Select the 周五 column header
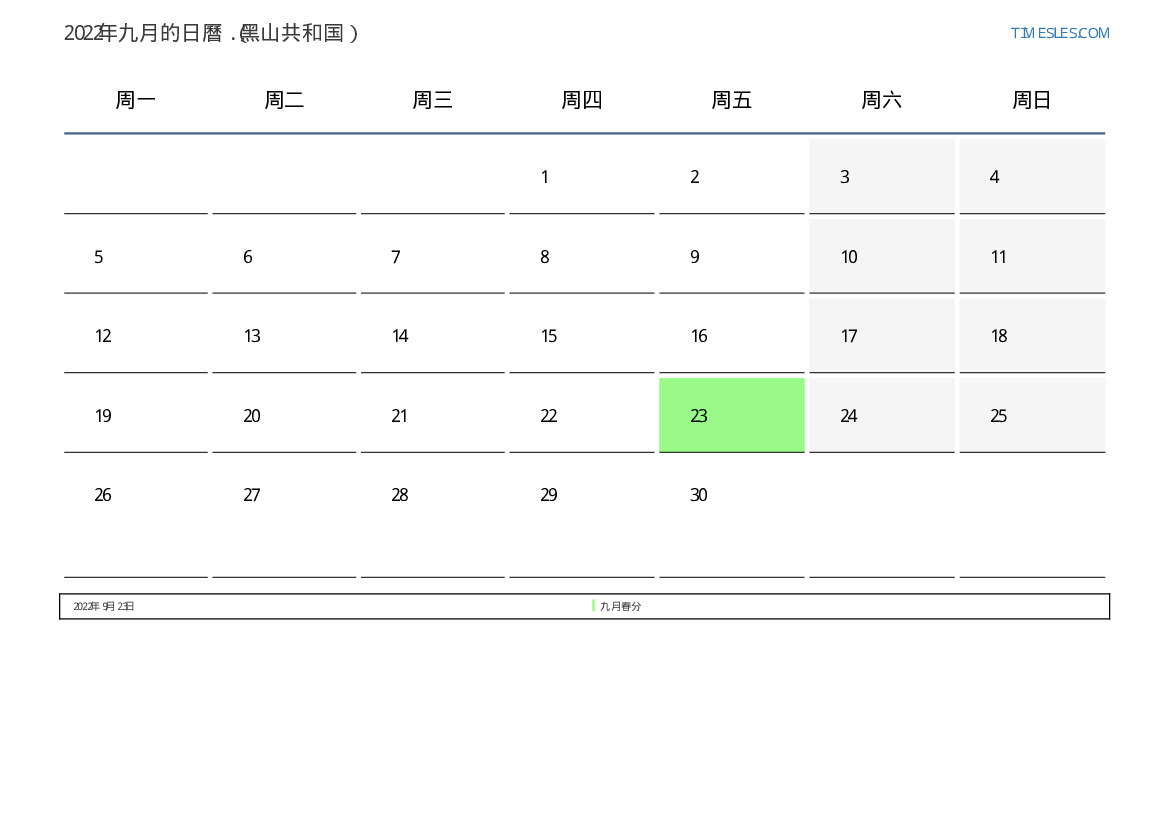Image resolution: width=1169 pixels, height=827 pixels. (x=731, y=100)
